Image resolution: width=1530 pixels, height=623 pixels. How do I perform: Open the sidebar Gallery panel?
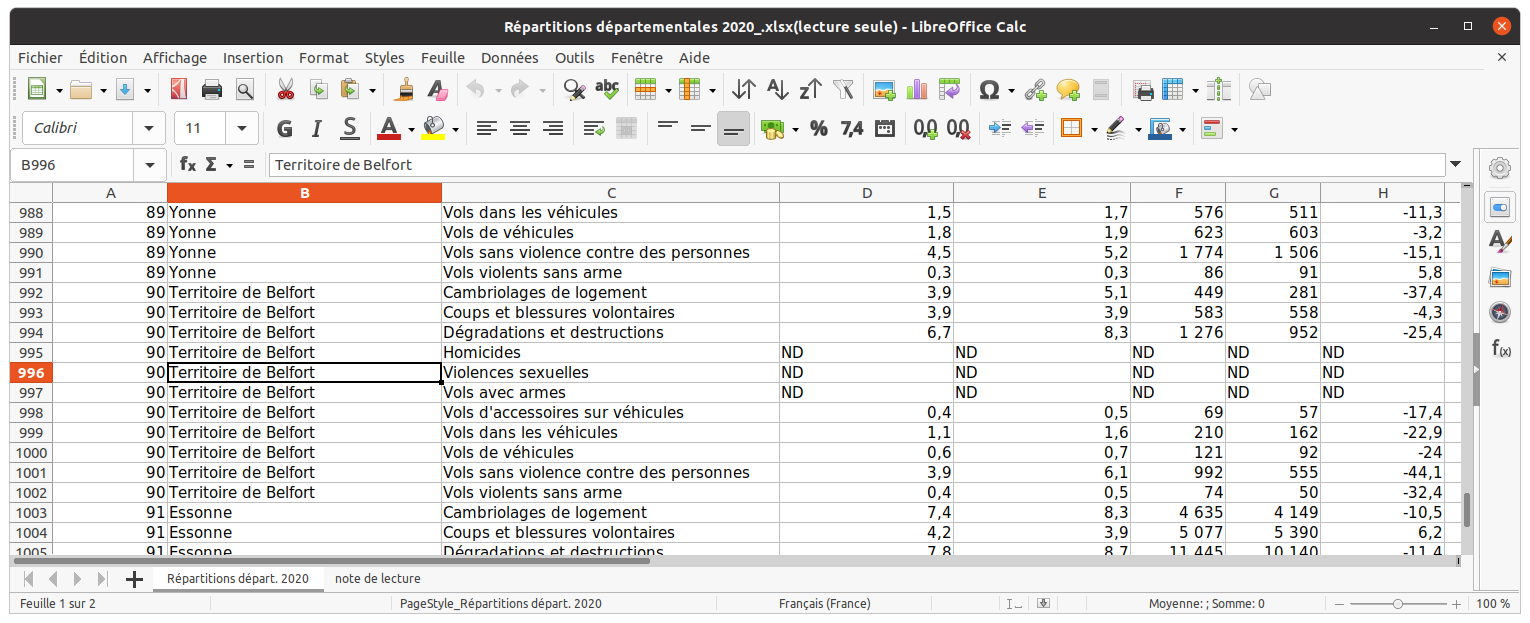[x=1500, y=276]
